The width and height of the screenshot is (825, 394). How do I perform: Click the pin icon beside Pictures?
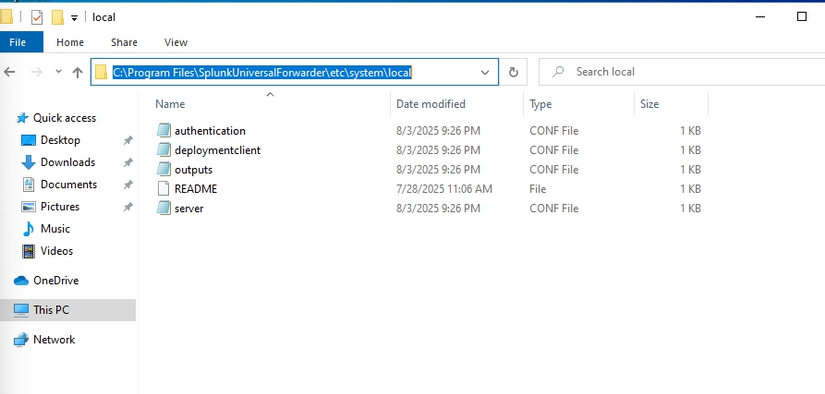click(127, 207)
